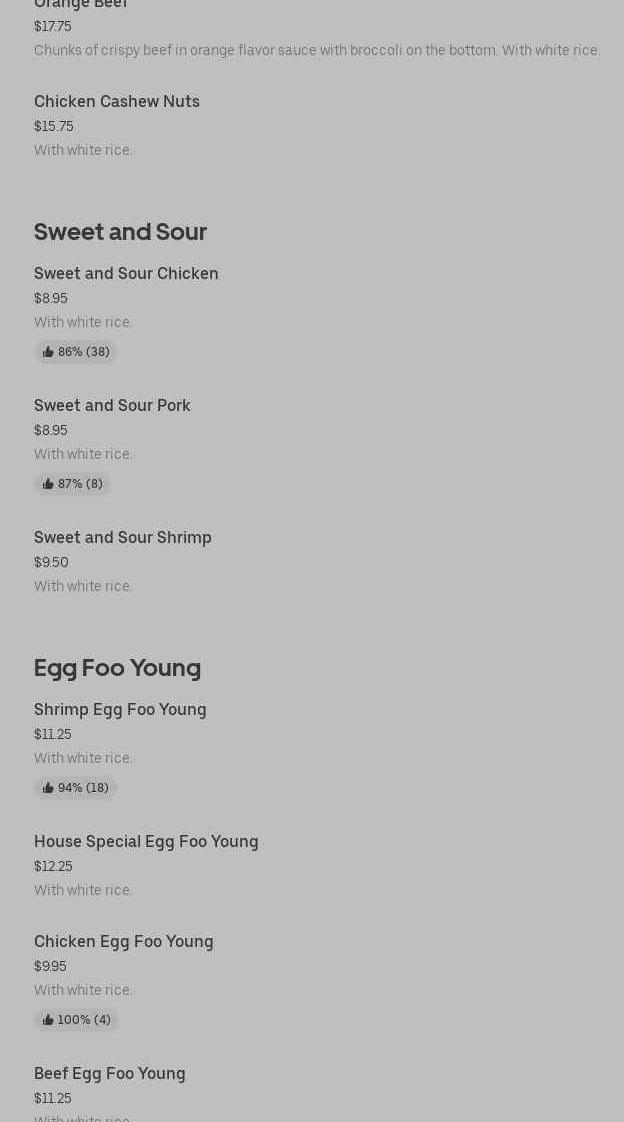This screenshot has width=624, height=1122.
Task: Select Sweet and Sour Pork dish
Action: [112, 406]
